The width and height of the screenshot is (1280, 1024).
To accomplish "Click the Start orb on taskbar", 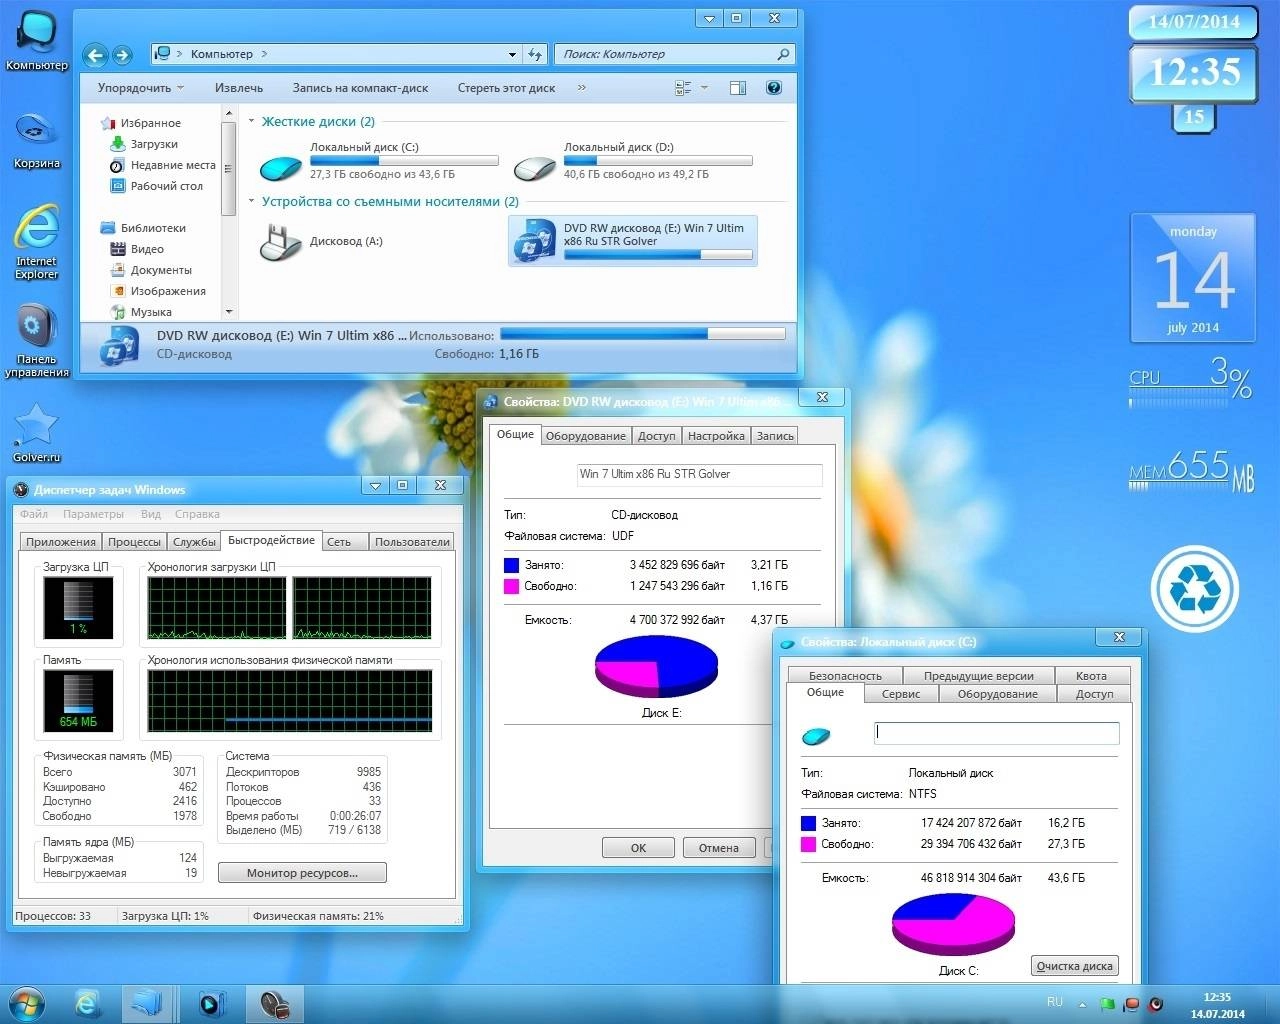I will [x=27, y=1003].
